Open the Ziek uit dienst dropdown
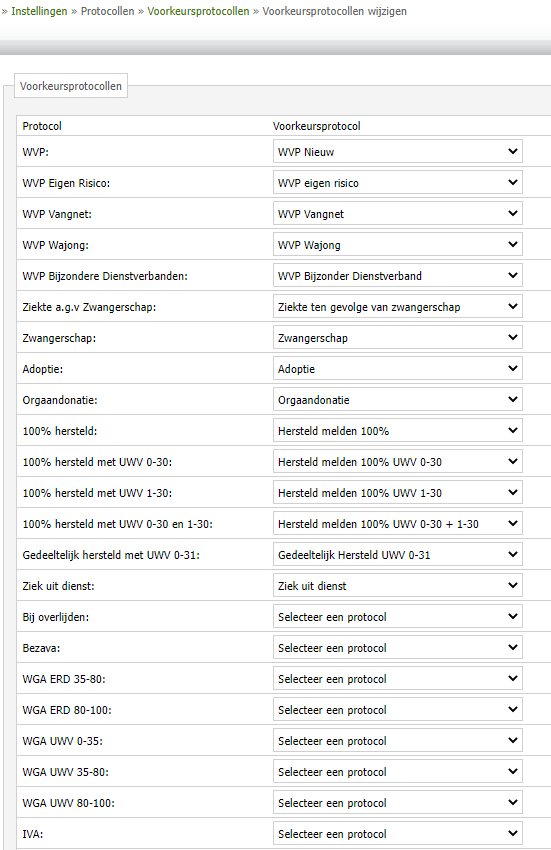This screenshot has height=850, width=551. (x=398, y=585)
